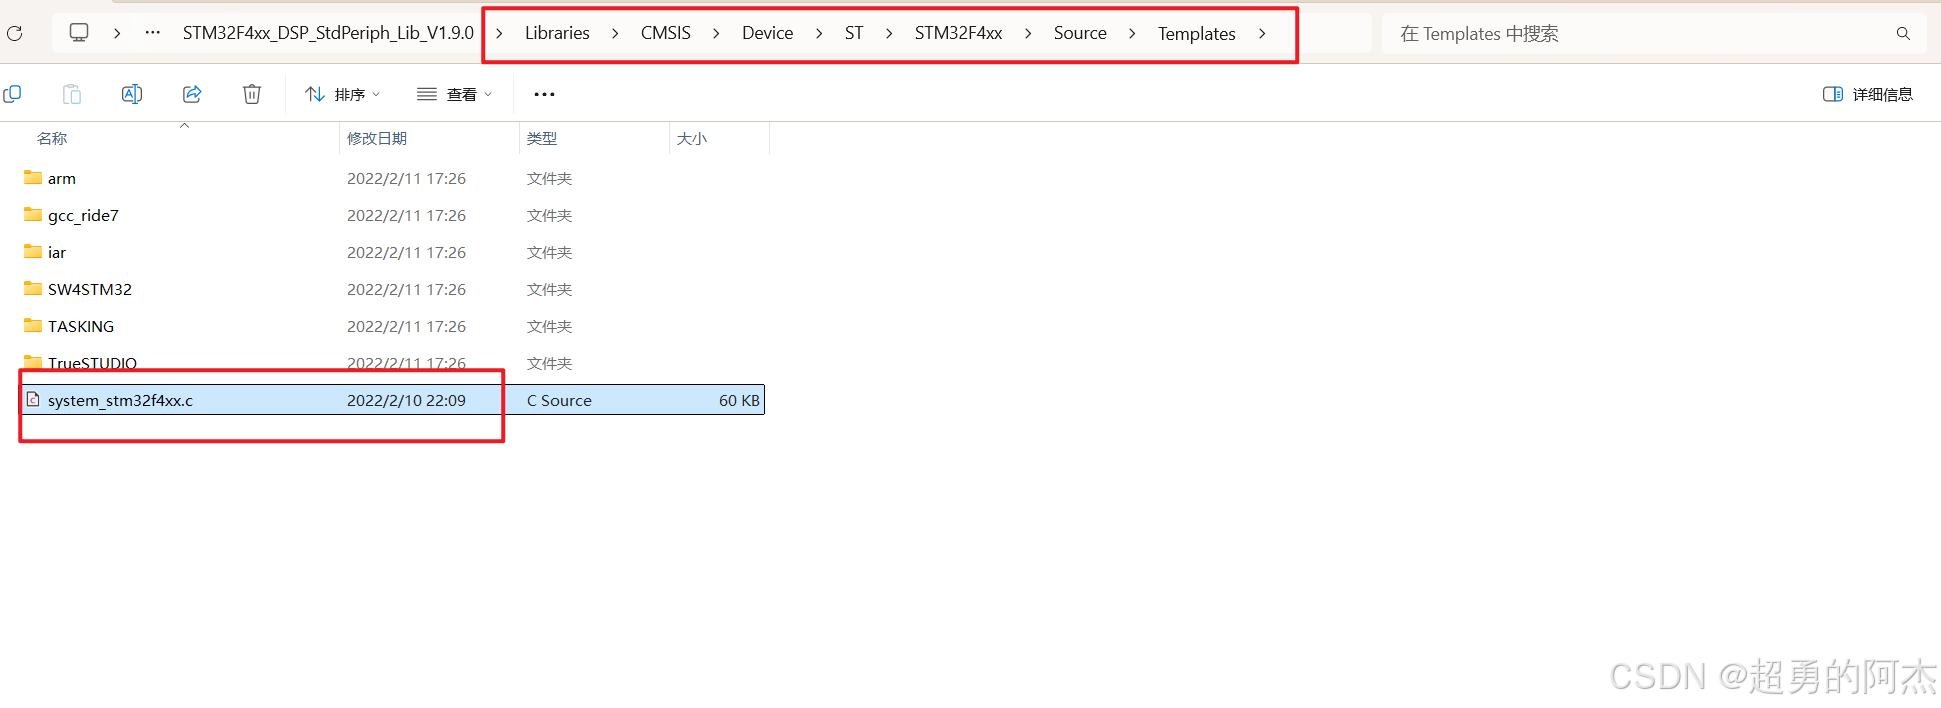Viewport: 1941px width, 708px height.
Task: Expand chevron after CMSIS breadcrumb
Action: click(x=716, y=33)
